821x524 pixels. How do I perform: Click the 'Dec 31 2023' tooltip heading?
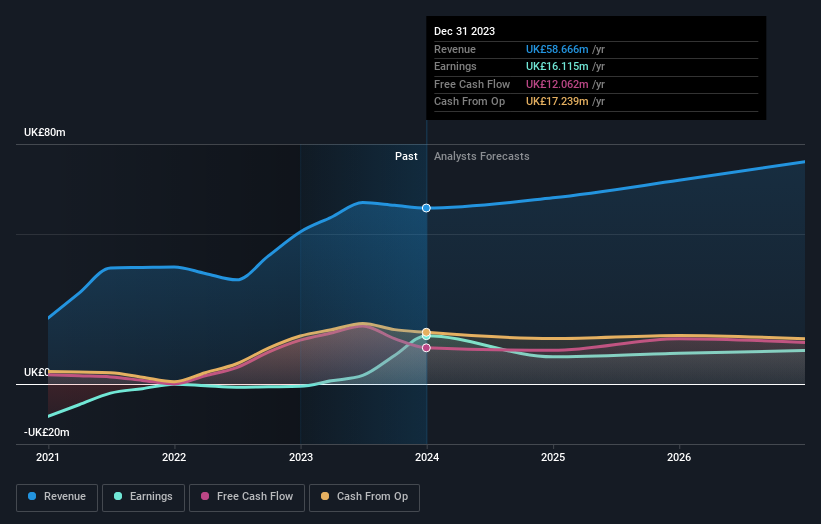(x=464, y=31)
